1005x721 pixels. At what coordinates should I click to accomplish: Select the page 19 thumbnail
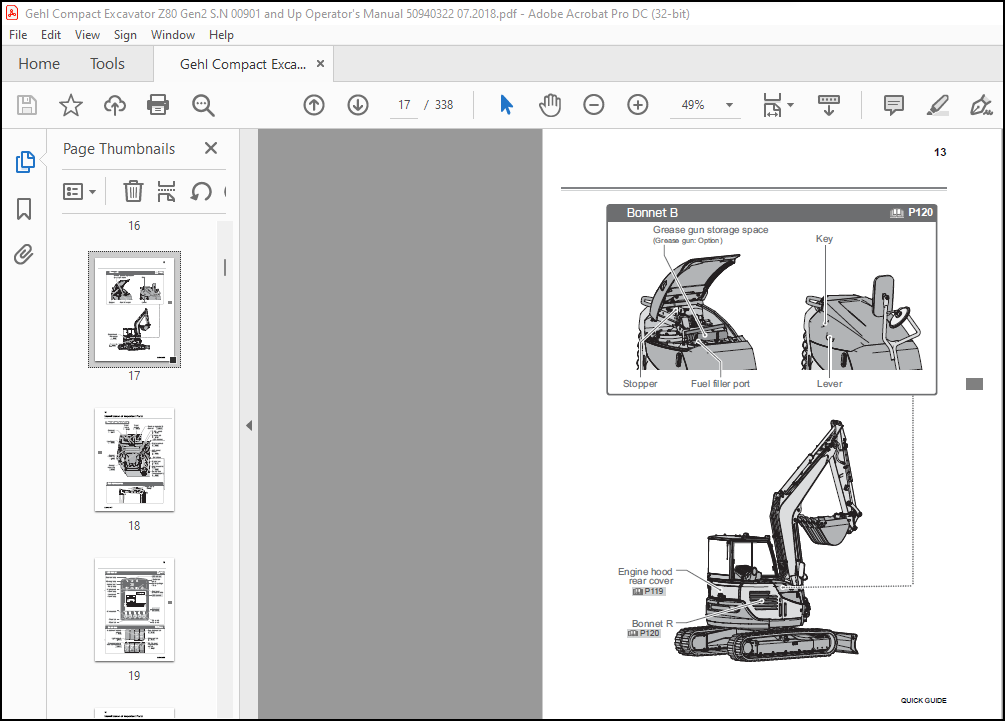[134, 609]
